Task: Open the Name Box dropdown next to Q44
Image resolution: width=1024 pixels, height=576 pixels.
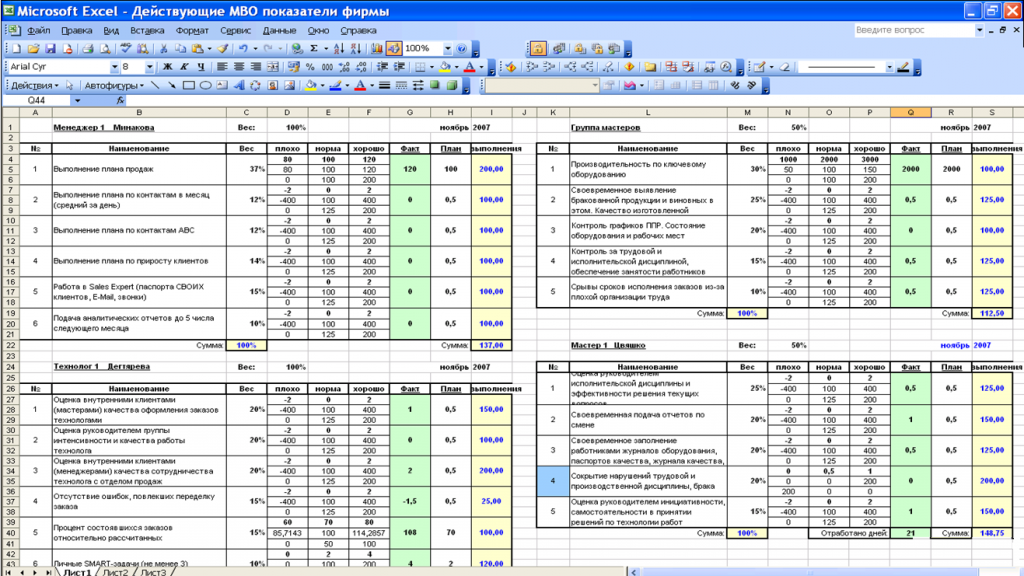Action: click(x=77, y=101)
